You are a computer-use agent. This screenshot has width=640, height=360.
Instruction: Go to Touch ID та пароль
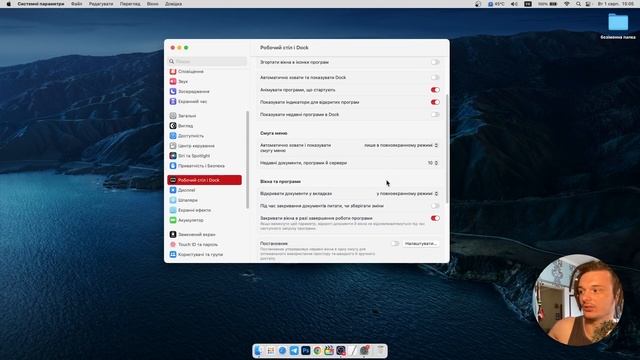tap(193, 244)
